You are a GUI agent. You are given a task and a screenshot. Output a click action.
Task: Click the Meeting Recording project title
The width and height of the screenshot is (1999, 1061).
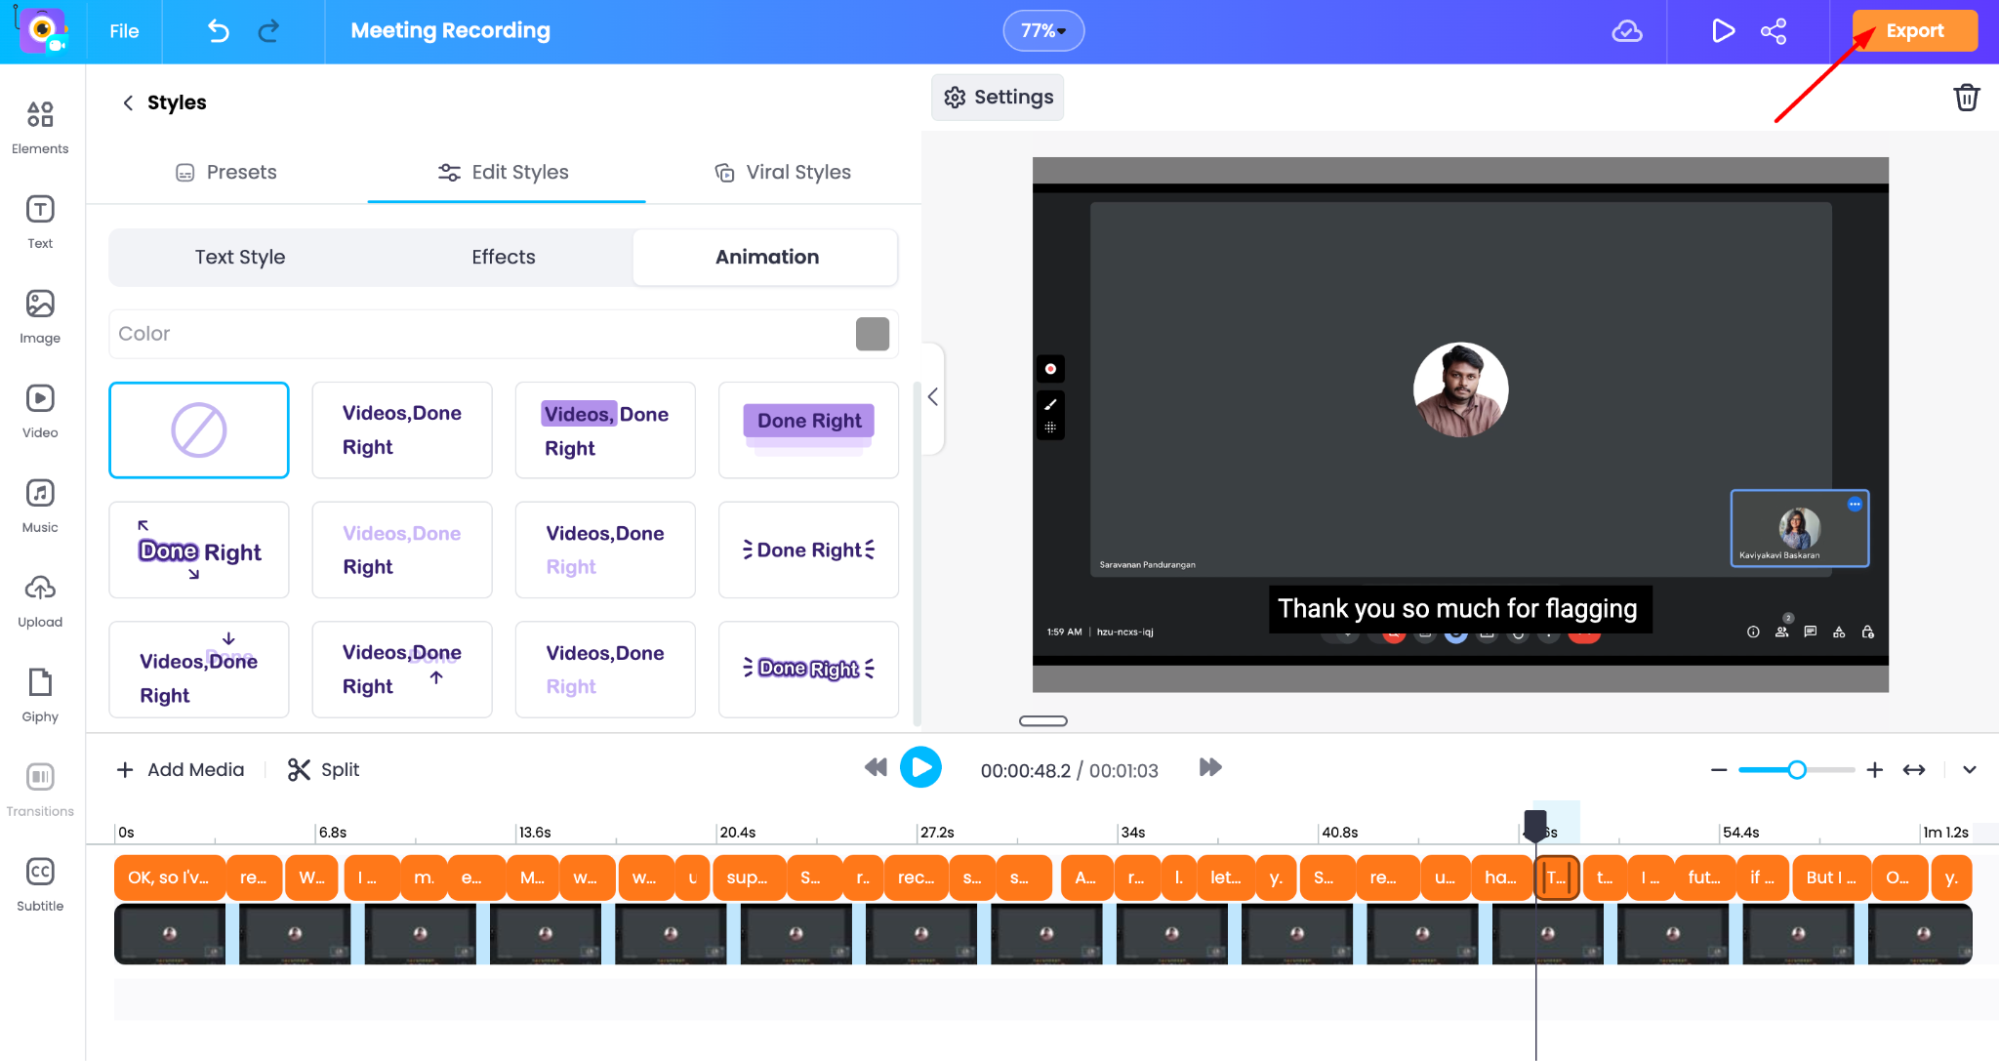coord(450,31)
